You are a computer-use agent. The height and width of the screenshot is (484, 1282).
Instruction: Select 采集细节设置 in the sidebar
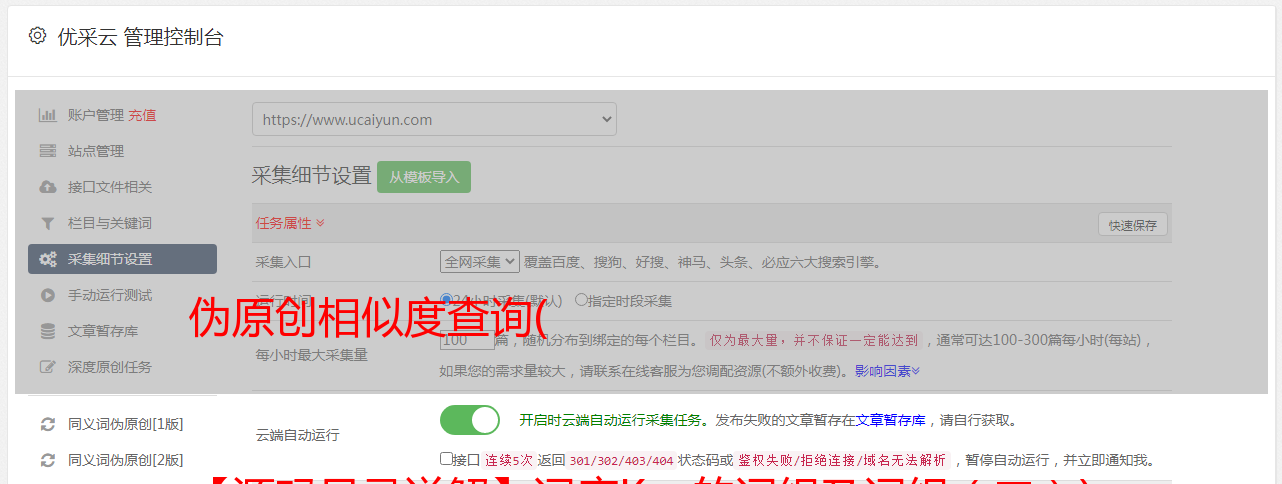pyautogui.click(x=122, y=259)
